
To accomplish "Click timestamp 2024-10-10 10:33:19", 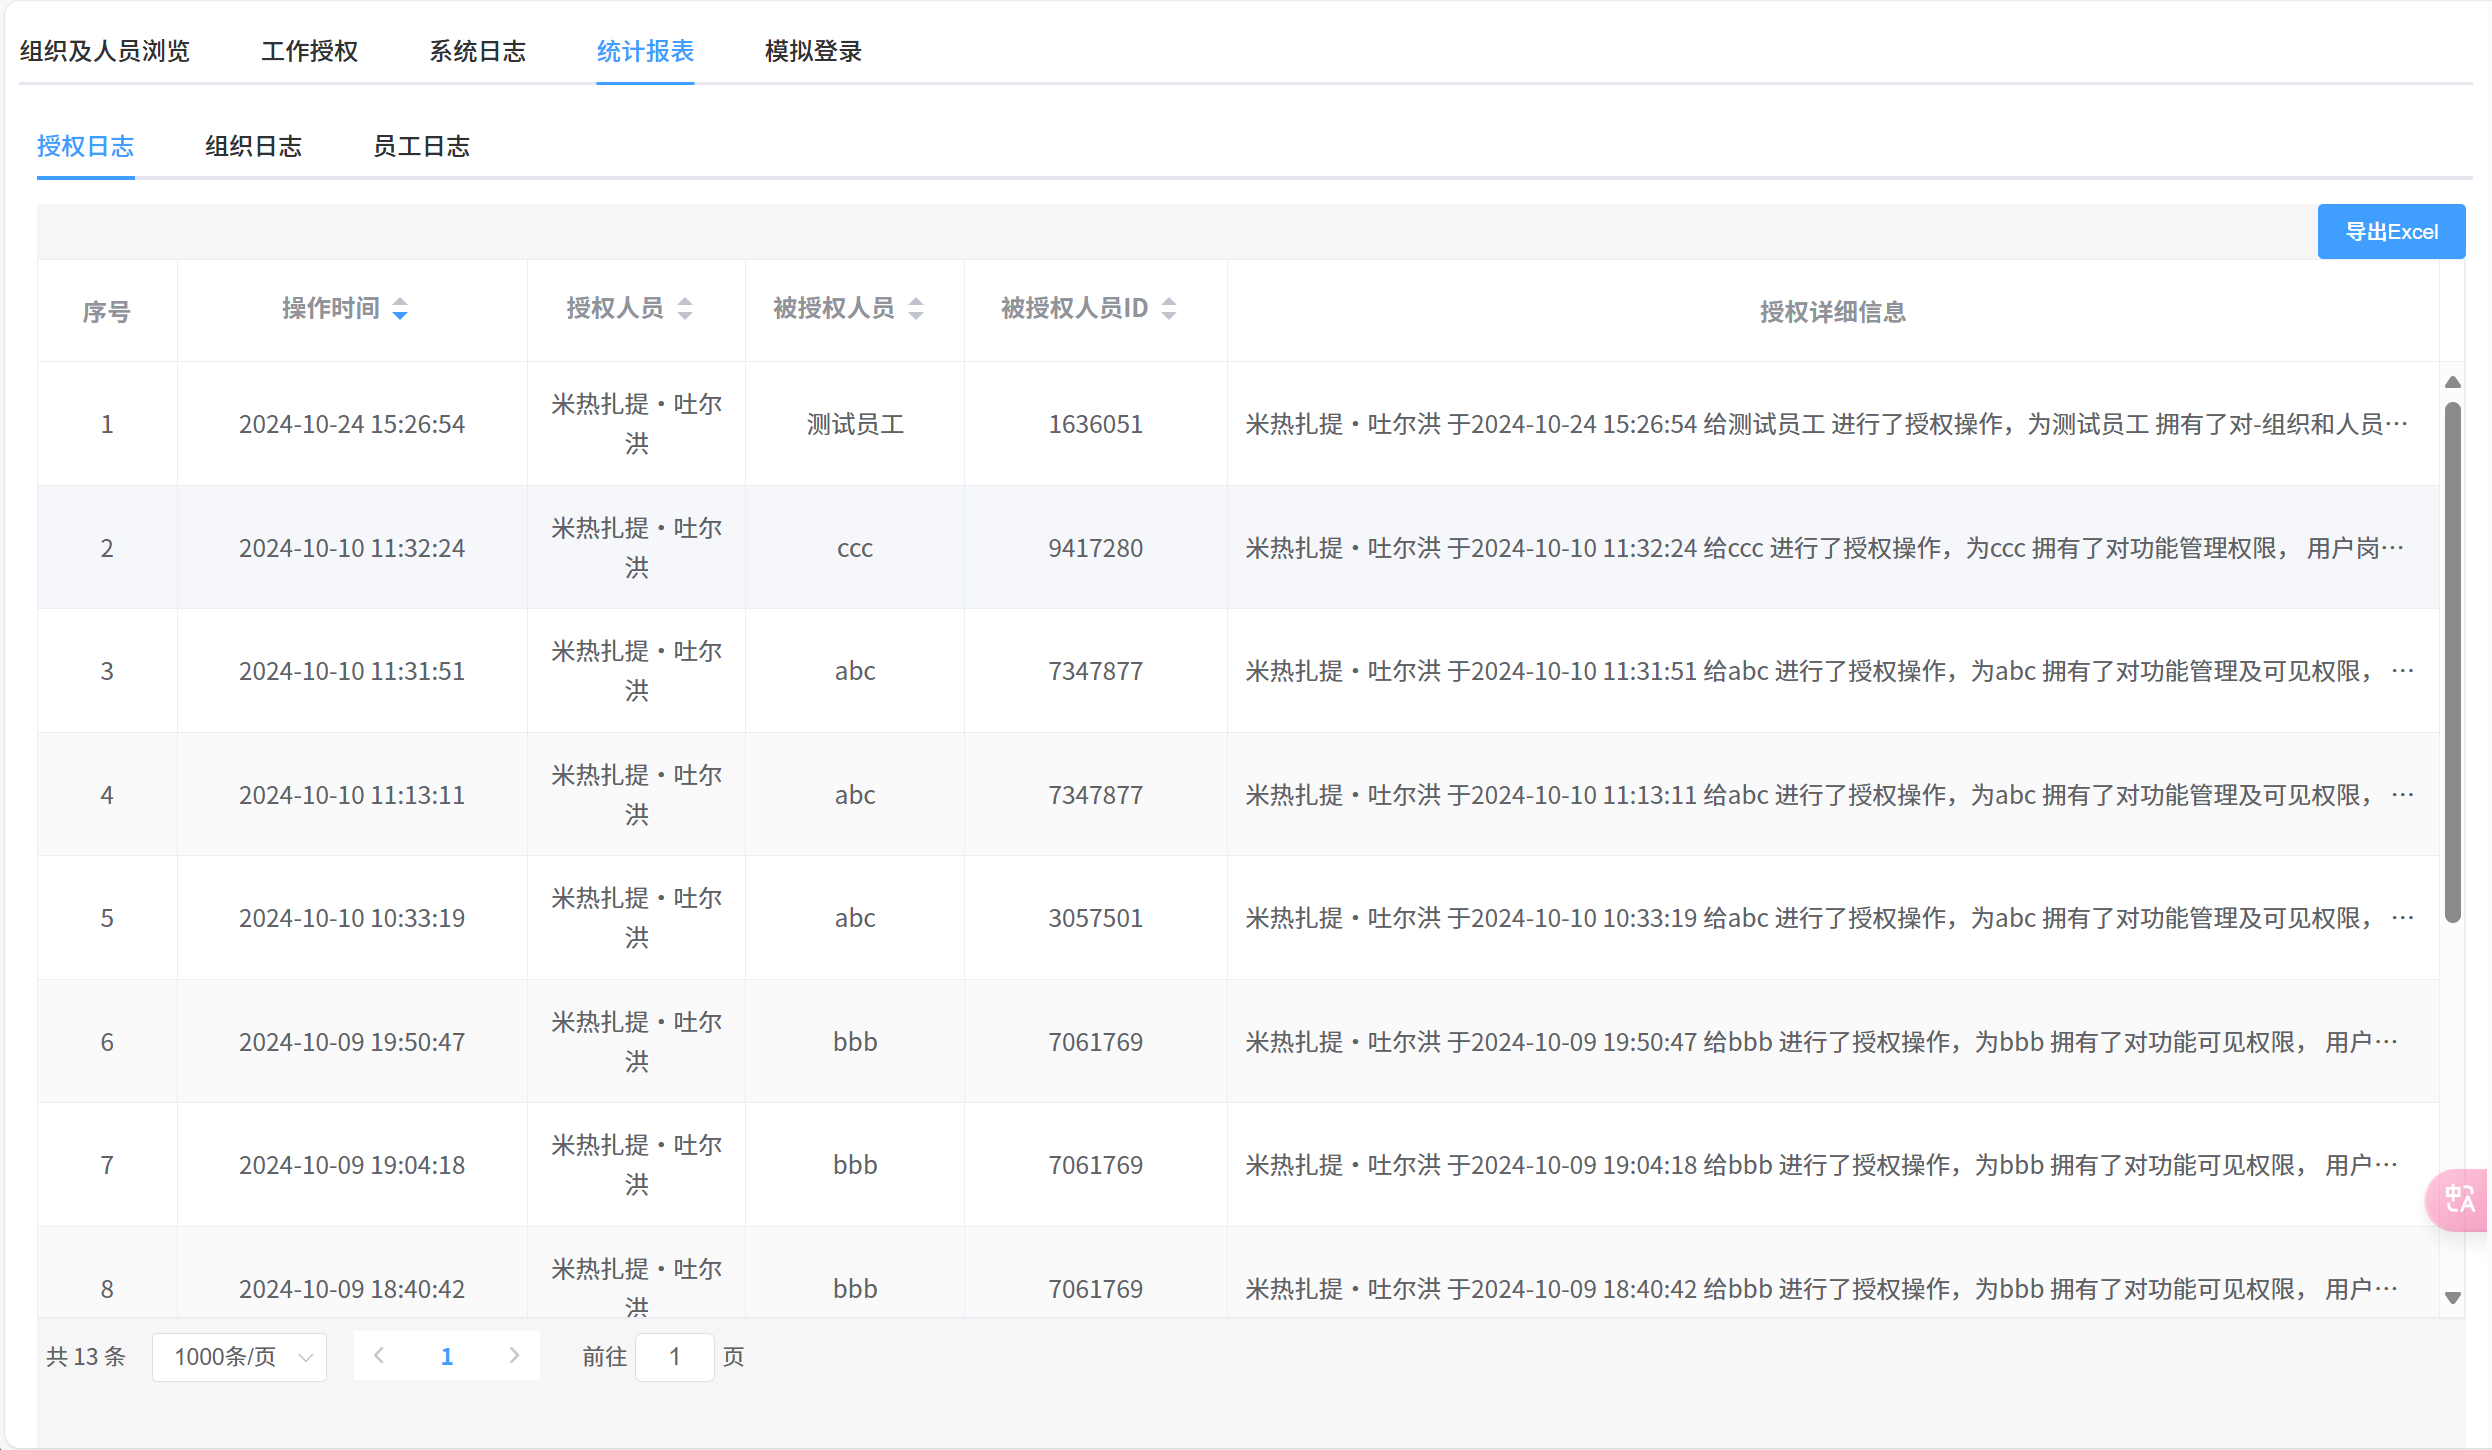I will point(352,918).
